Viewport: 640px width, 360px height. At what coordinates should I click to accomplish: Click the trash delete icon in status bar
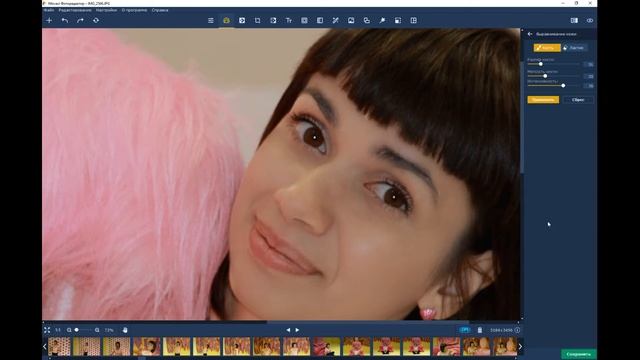[480, 330]
